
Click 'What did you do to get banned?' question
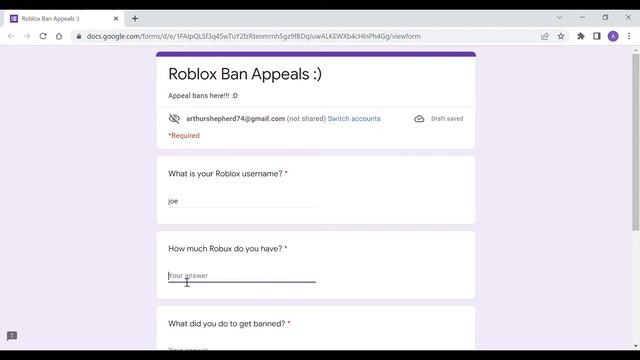(x=227, y=324)
